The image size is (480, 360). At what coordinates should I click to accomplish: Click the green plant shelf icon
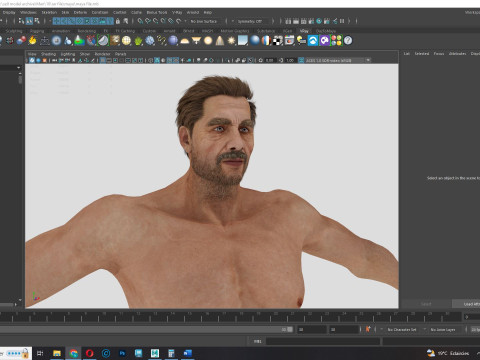pos(138,41)
